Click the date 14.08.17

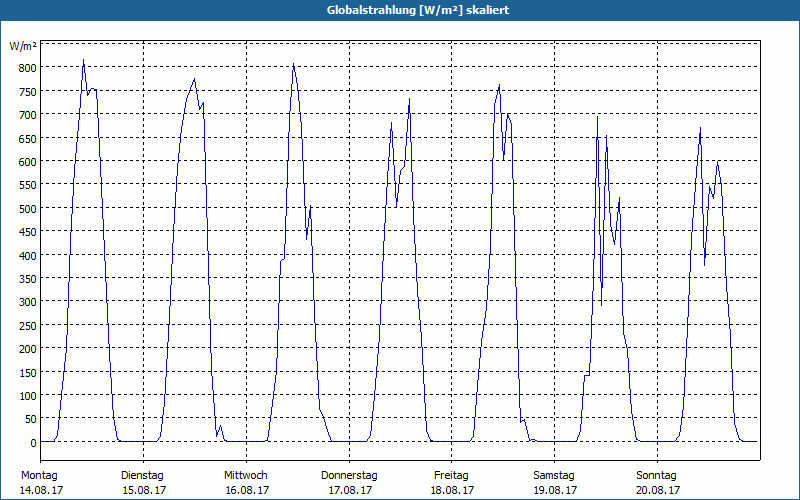[x=41, y=490]
